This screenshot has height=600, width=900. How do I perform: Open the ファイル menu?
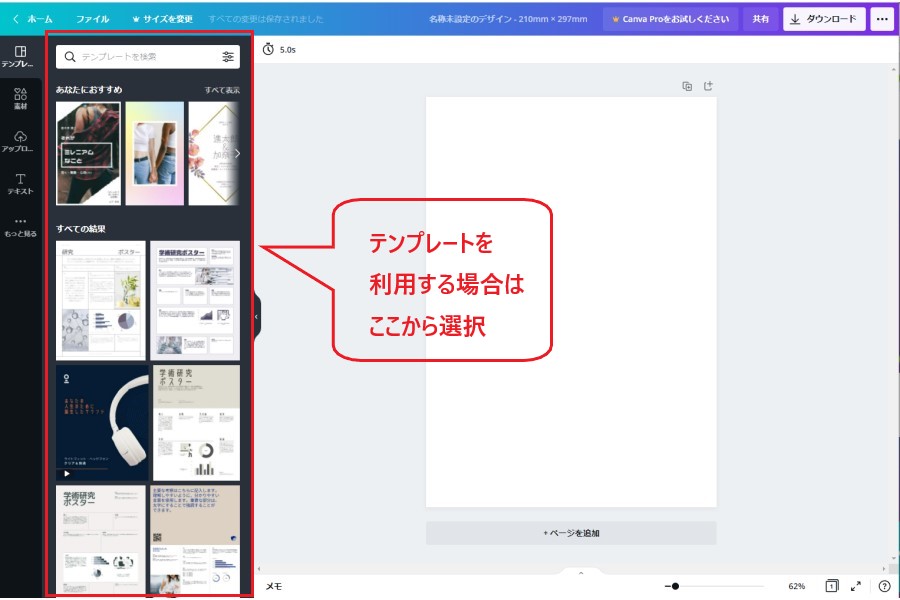93,19
